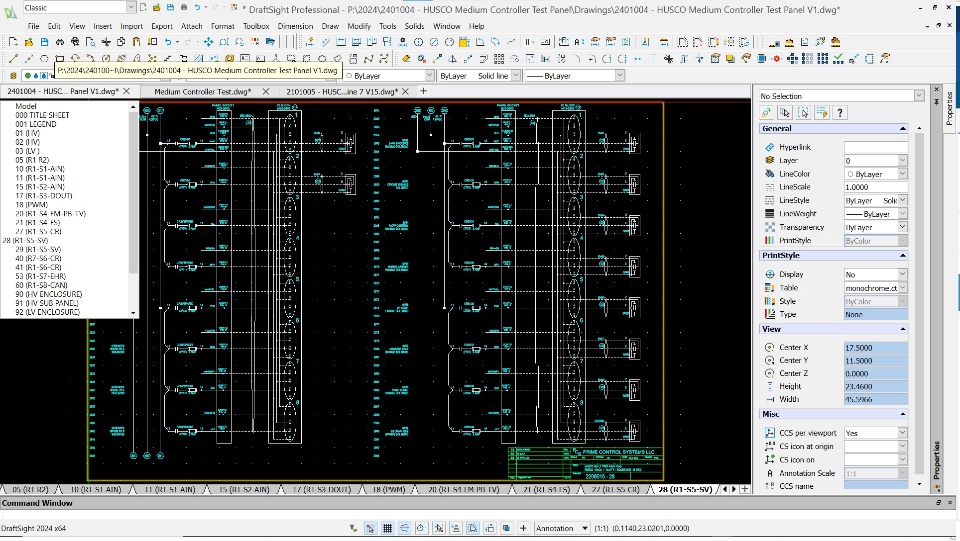
Task: Select the 000 TITLE SHEET entry in list
Action: click(42, 115)
